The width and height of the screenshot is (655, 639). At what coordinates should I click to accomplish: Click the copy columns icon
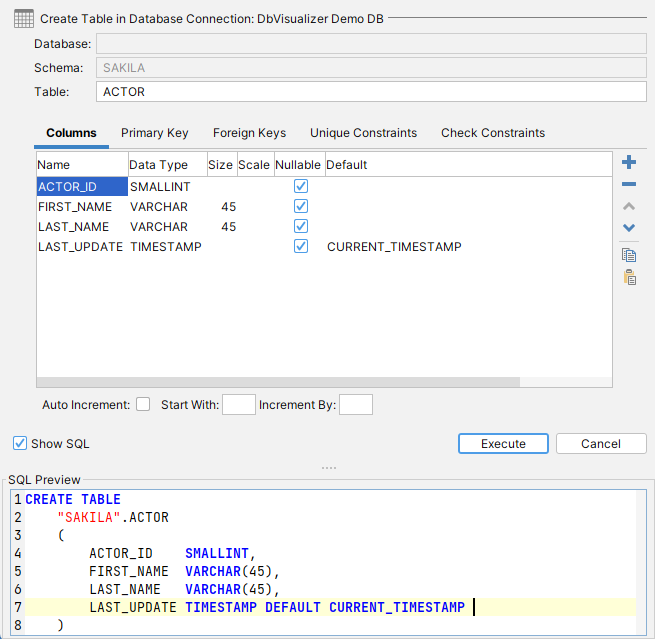pyautogui.click(x=629, y=256)
